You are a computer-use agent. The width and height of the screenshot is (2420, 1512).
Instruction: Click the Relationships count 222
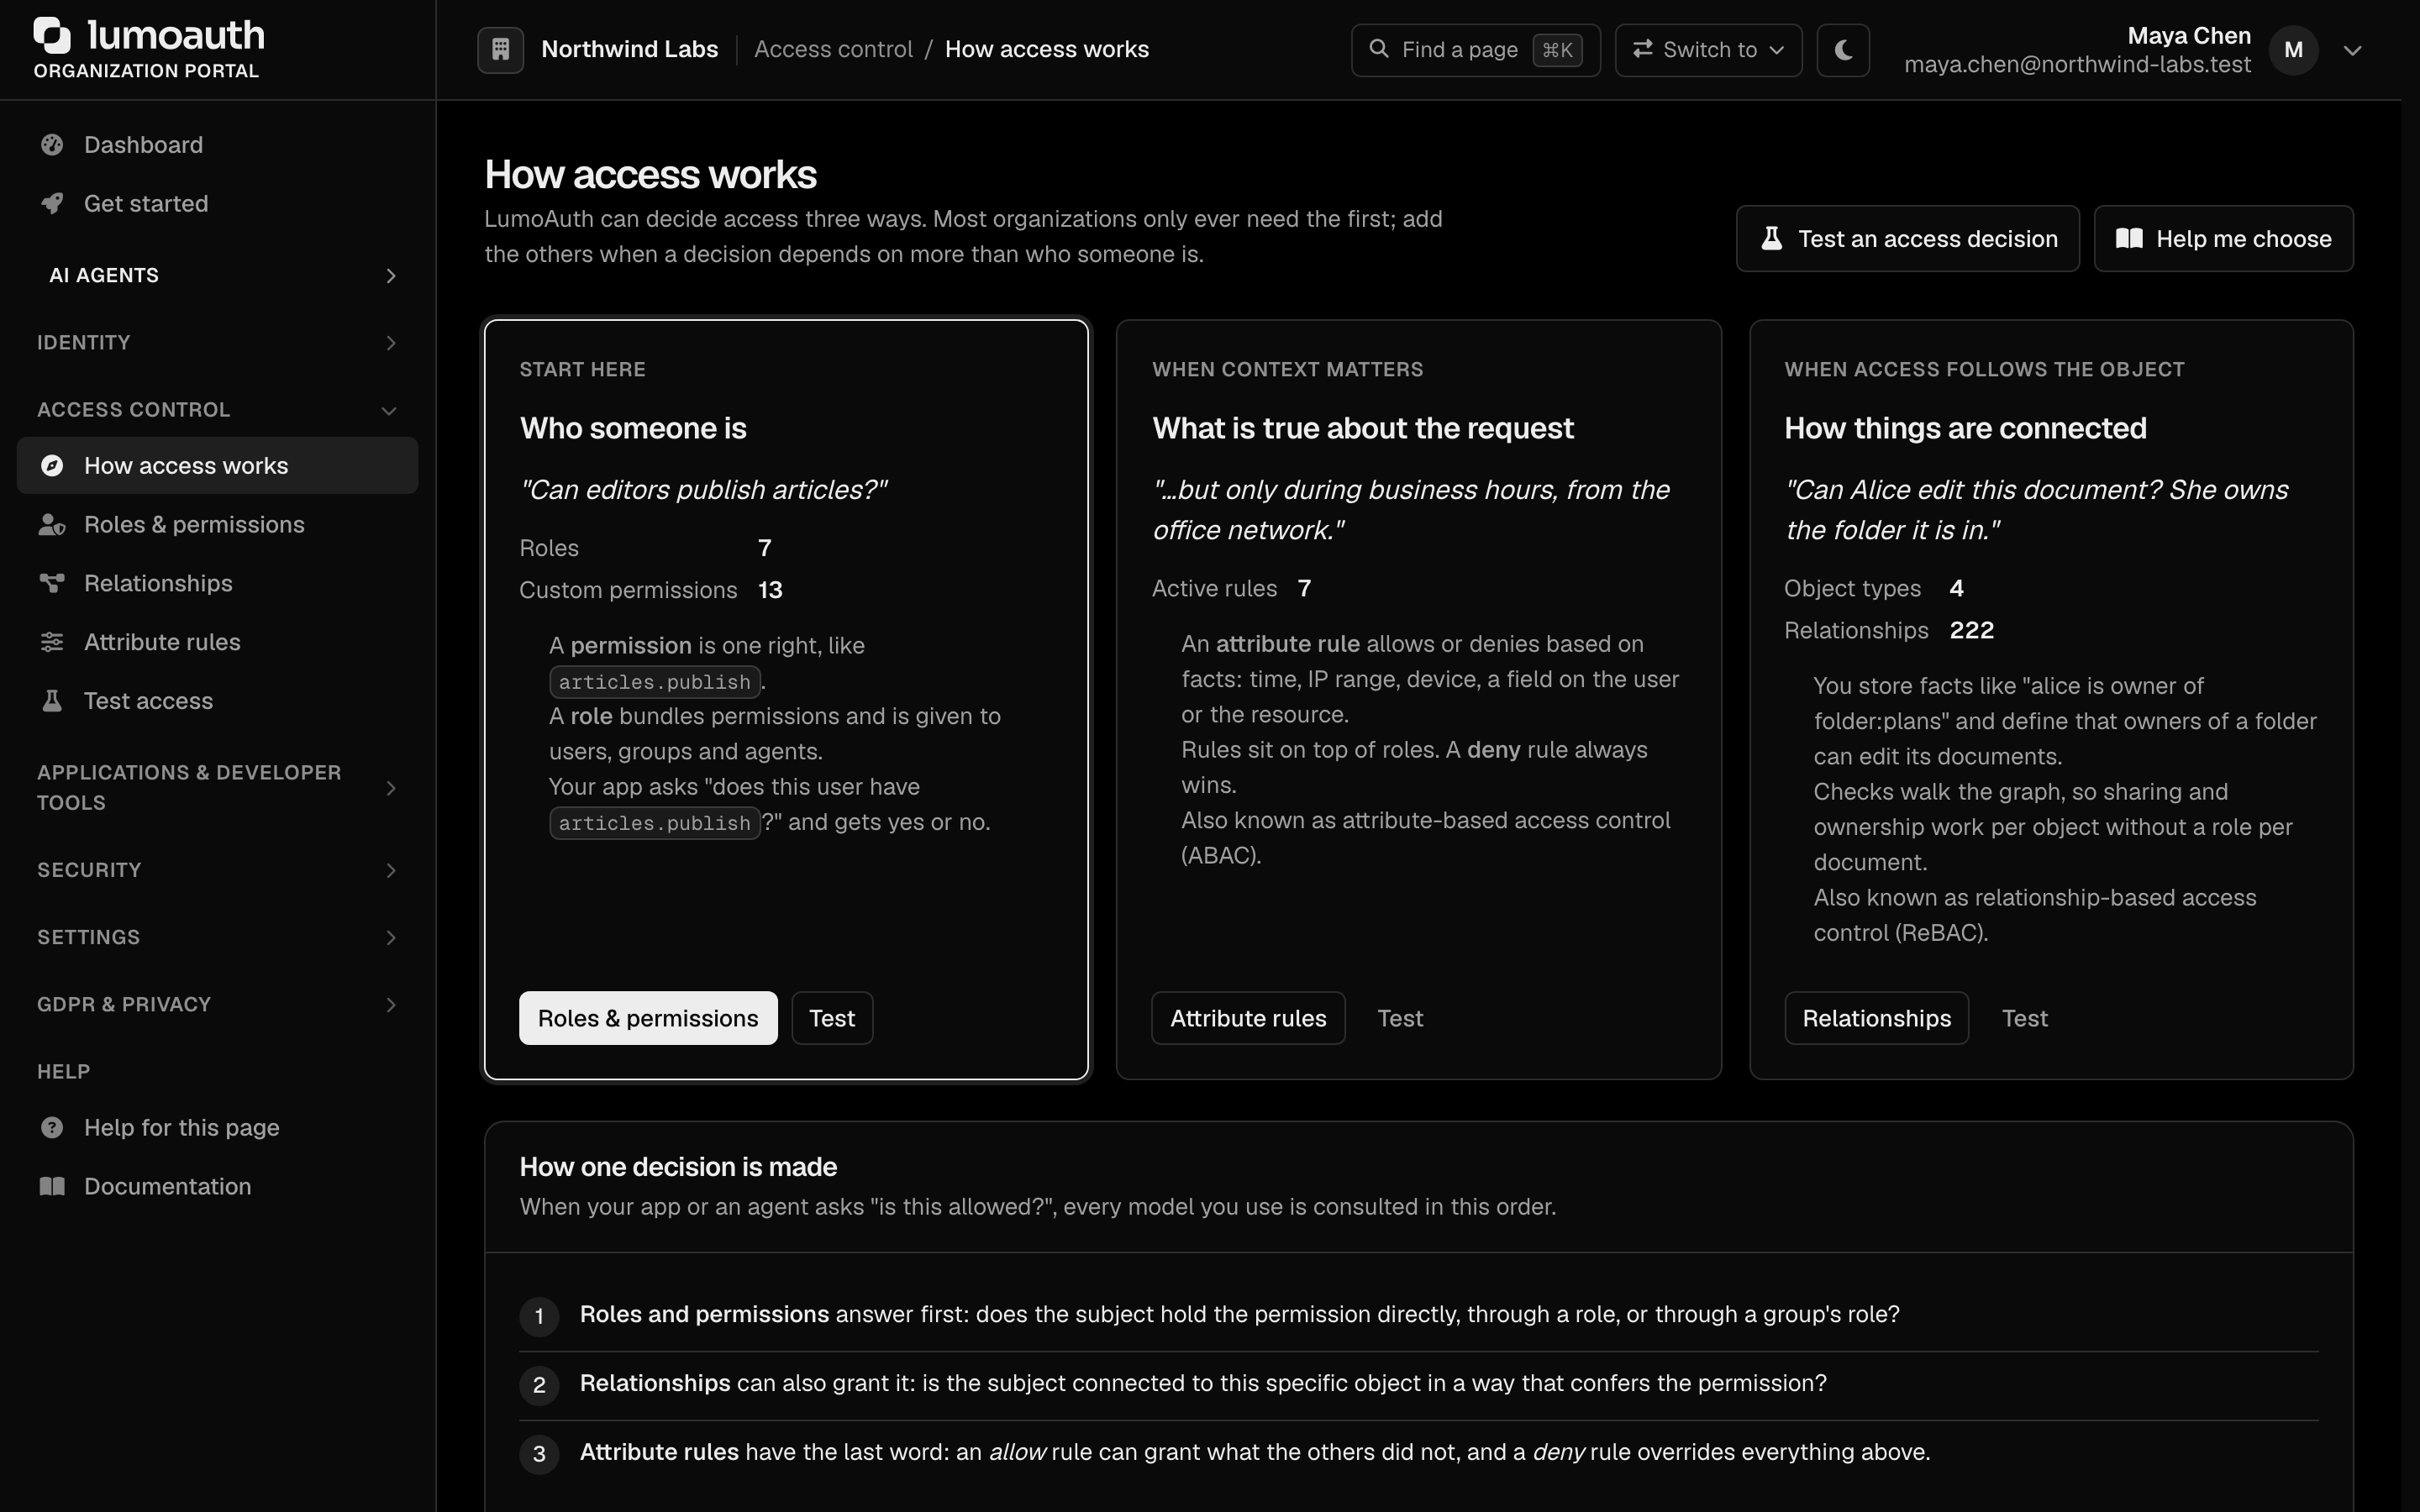1971,631
